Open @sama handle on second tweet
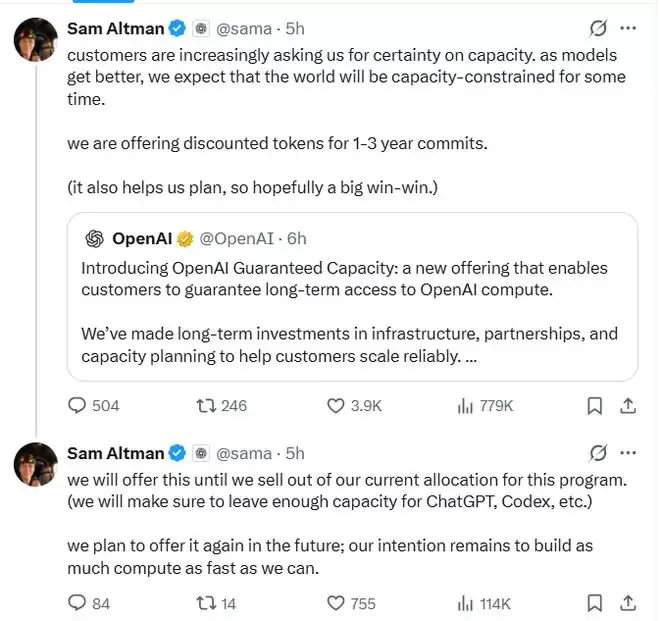660x621 pixels. pos(244,453)
